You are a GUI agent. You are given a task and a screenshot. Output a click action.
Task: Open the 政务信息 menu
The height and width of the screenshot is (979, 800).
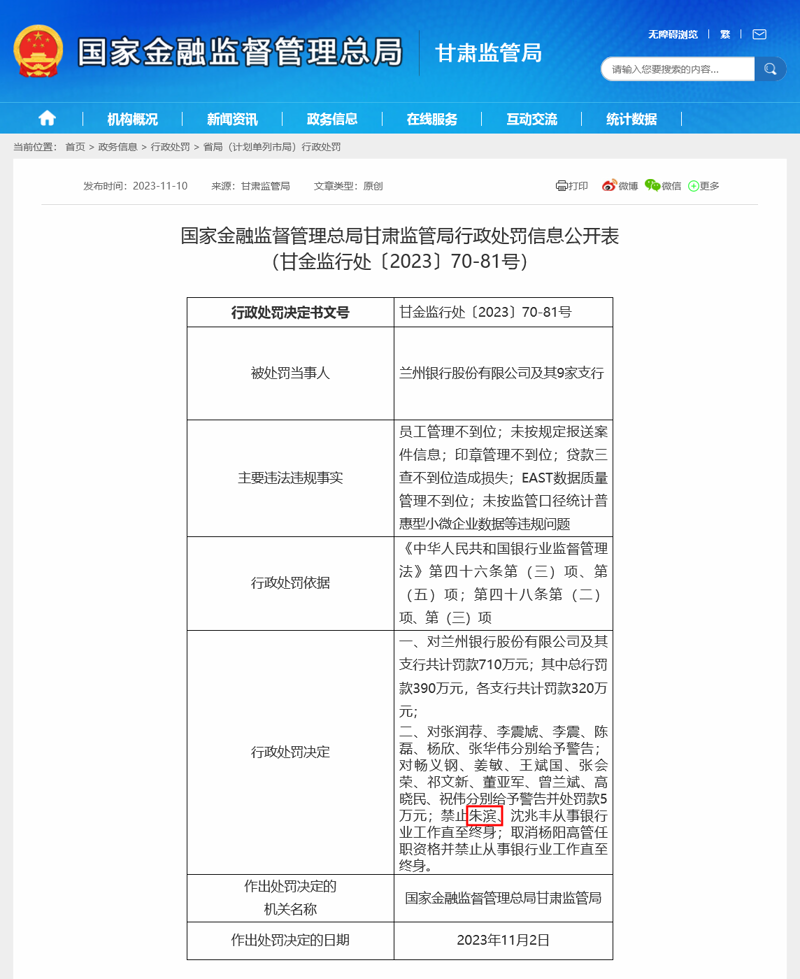click(332, 119)
